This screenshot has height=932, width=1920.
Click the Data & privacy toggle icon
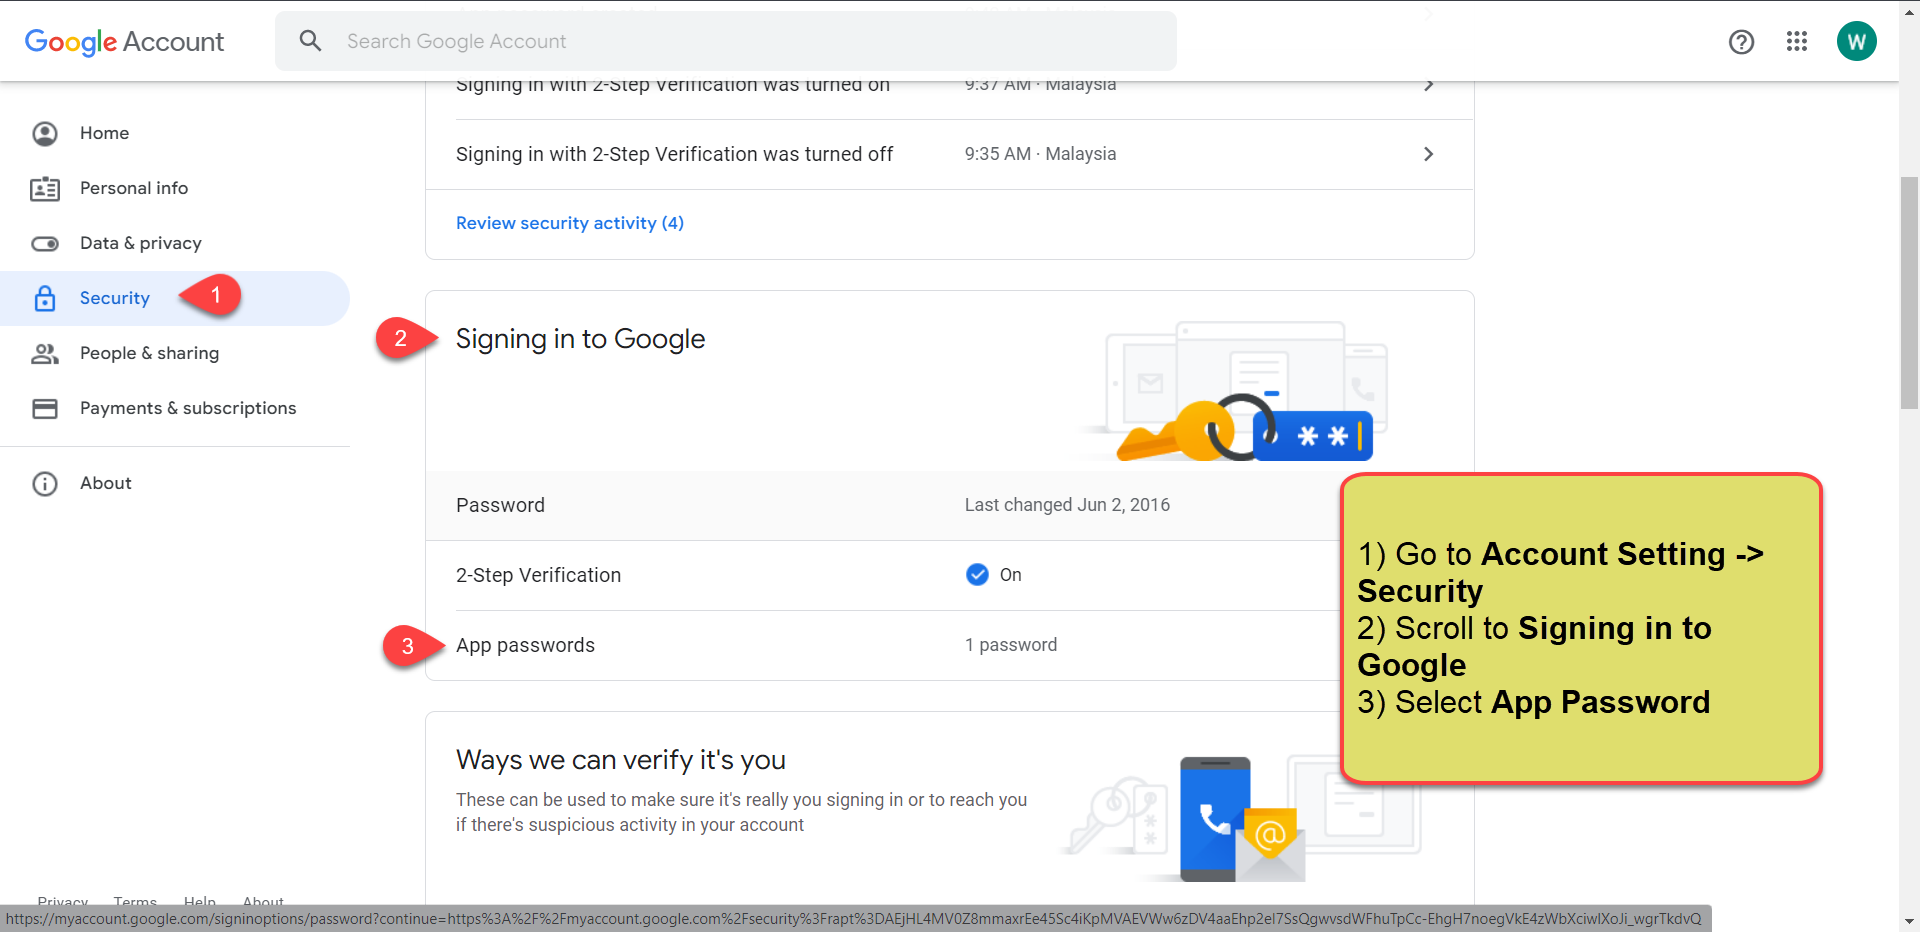(x=45, y=243)
